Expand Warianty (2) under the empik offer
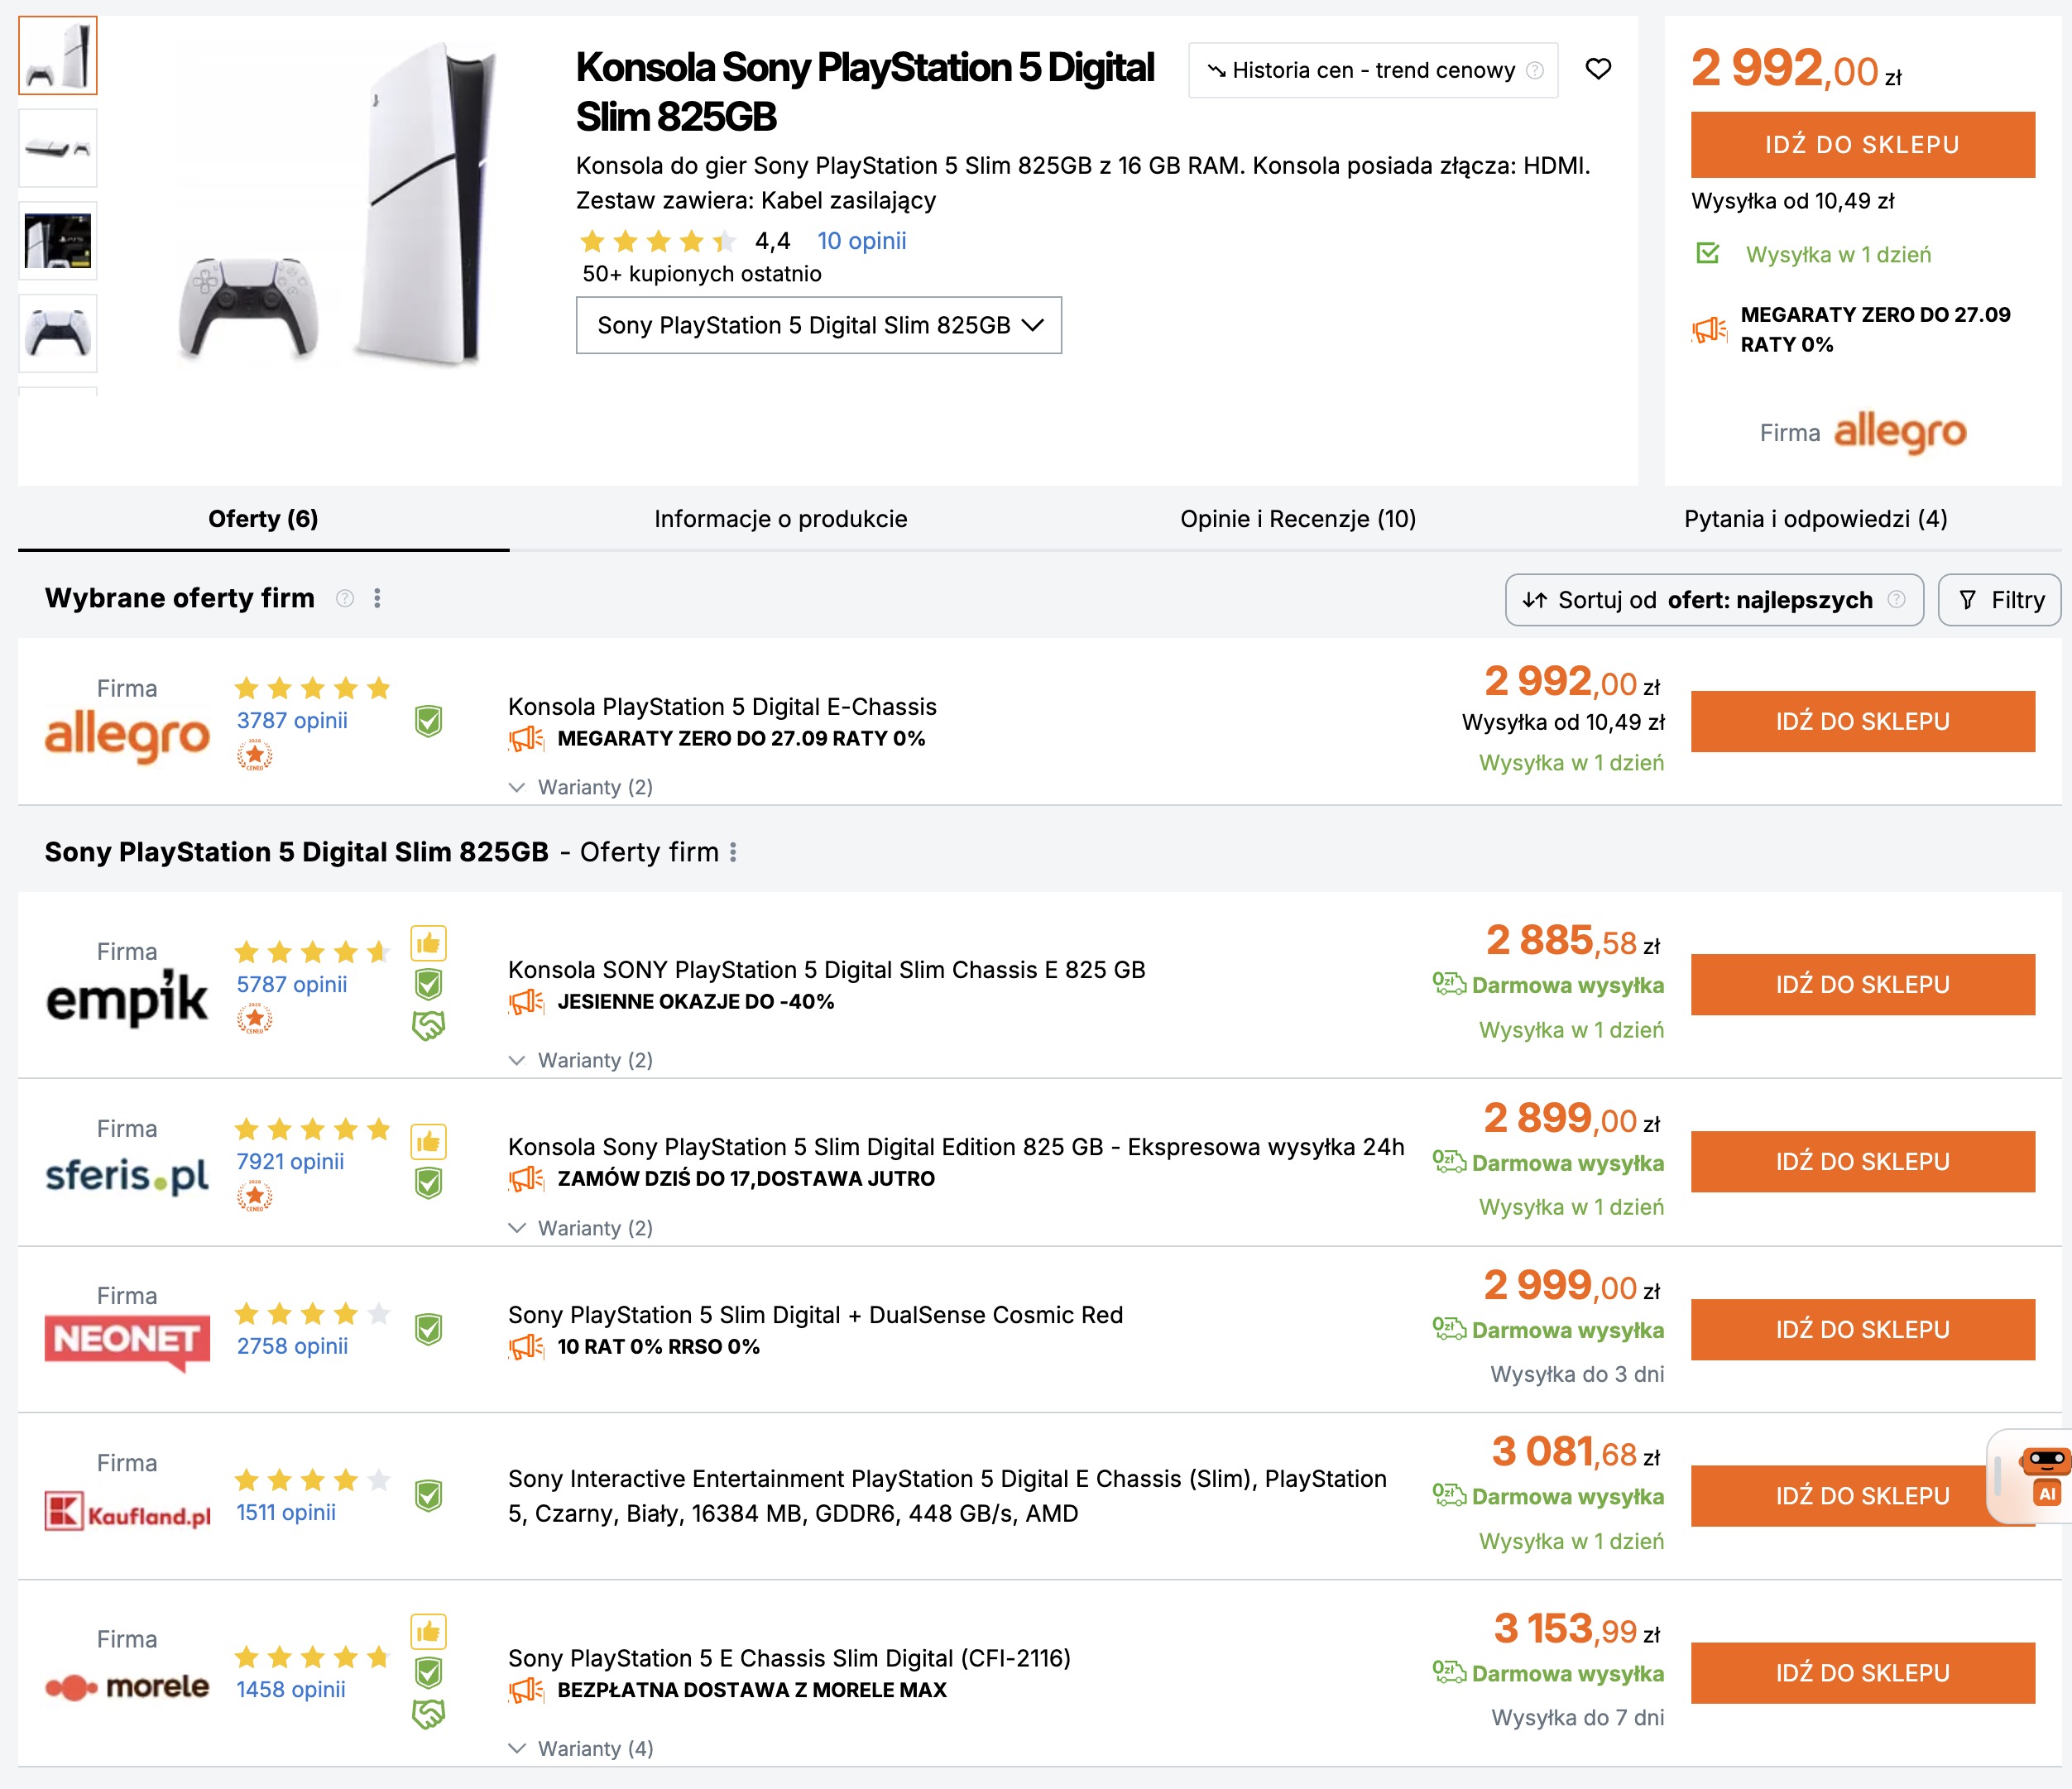 (581, 1060)
